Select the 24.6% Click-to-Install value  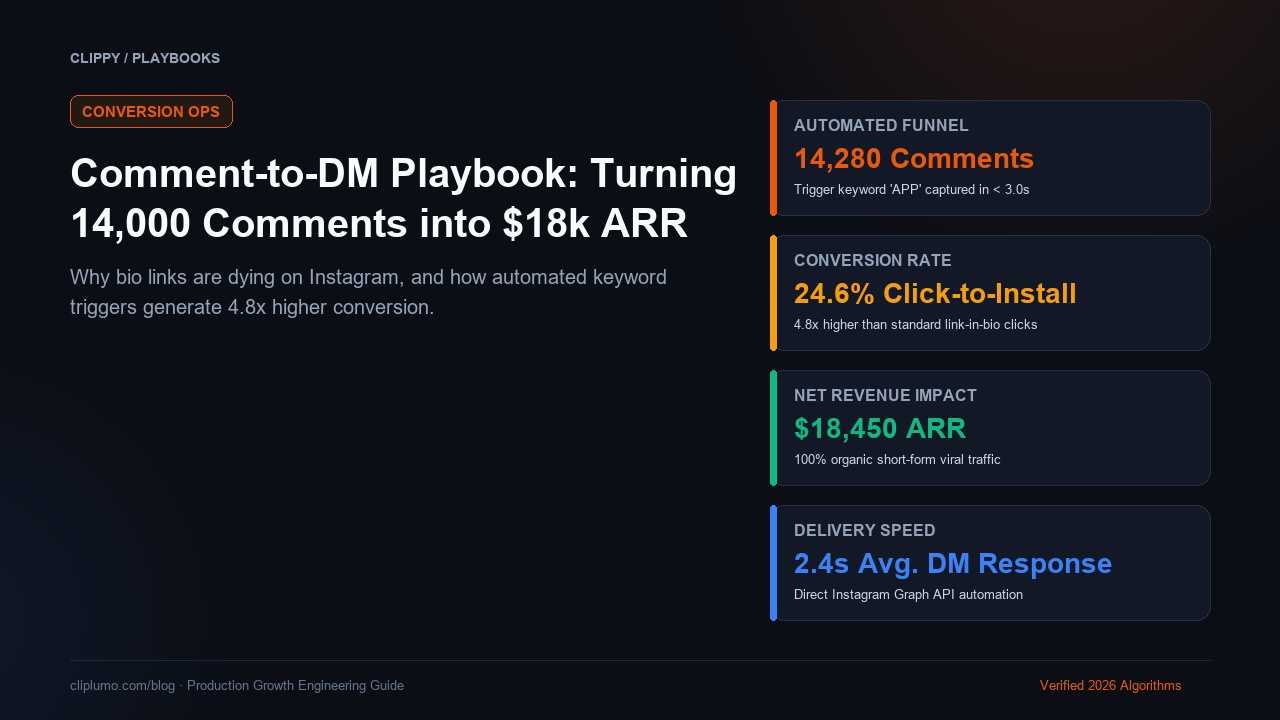coord(935,294)
